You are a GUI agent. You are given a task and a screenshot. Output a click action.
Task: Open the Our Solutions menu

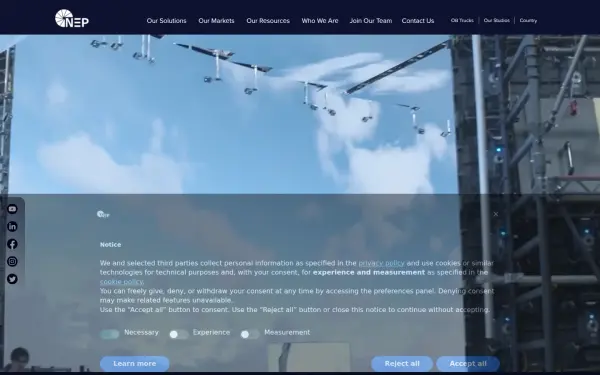pos(166,21)
